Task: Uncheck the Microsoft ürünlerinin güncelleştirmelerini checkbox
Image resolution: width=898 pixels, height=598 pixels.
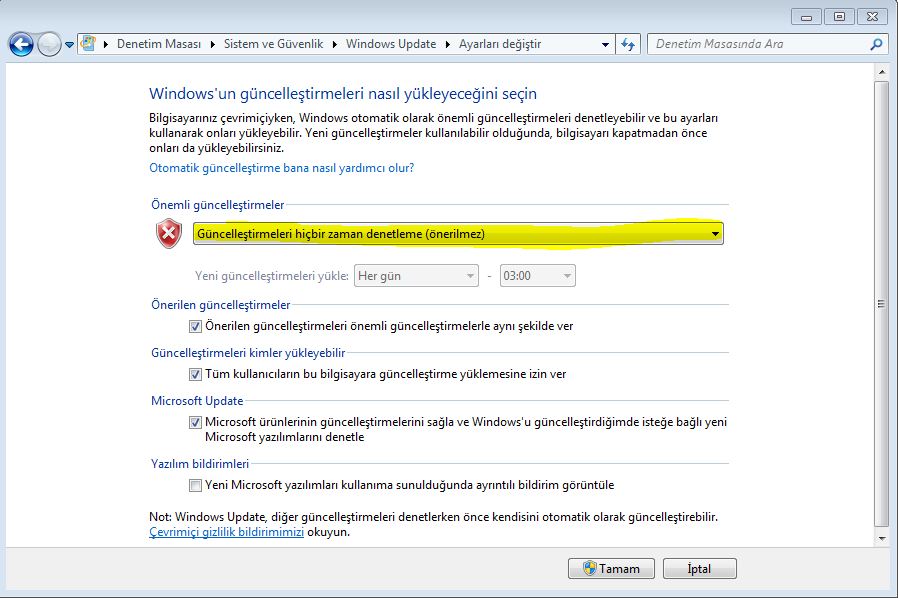Action: (x=195, y=422)
